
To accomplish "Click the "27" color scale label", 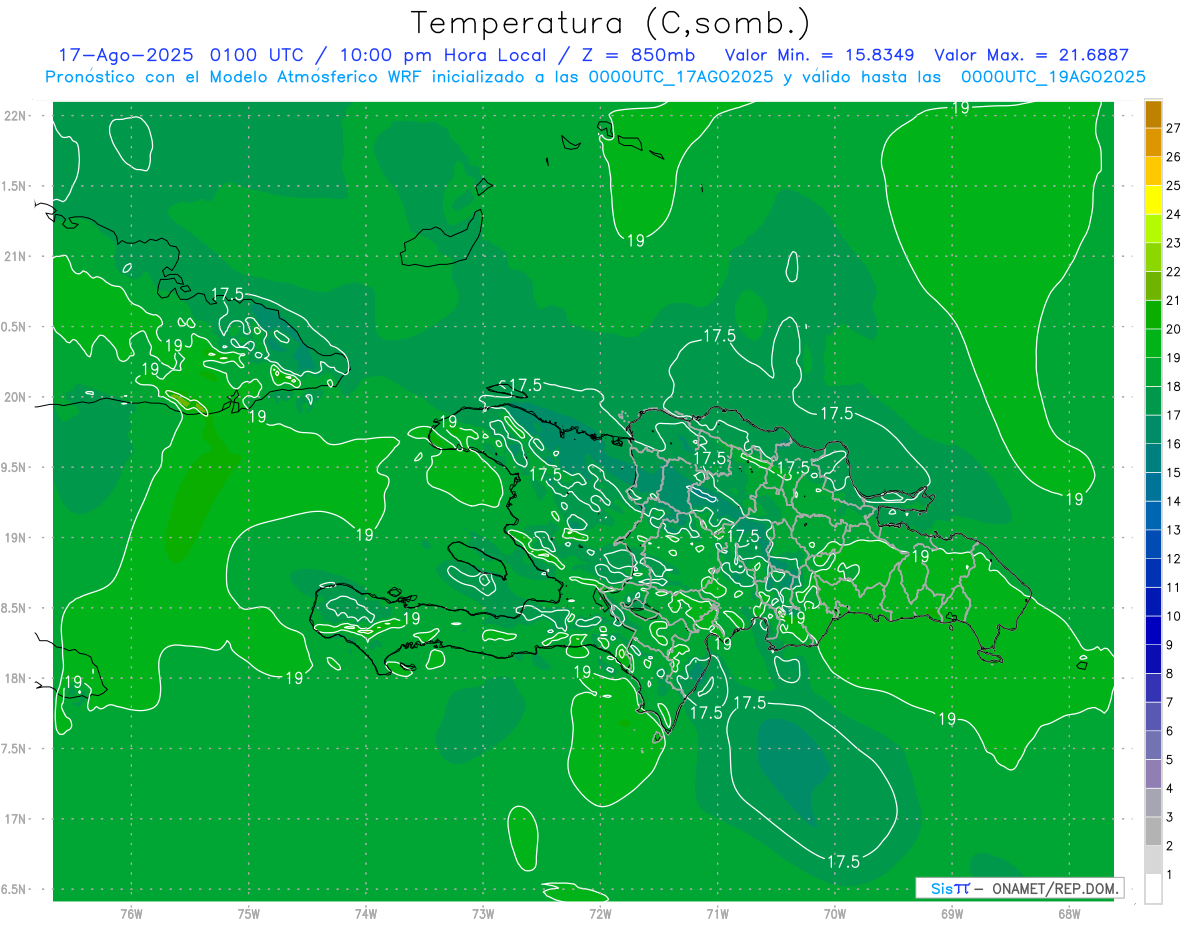I will click(1174, 128).
